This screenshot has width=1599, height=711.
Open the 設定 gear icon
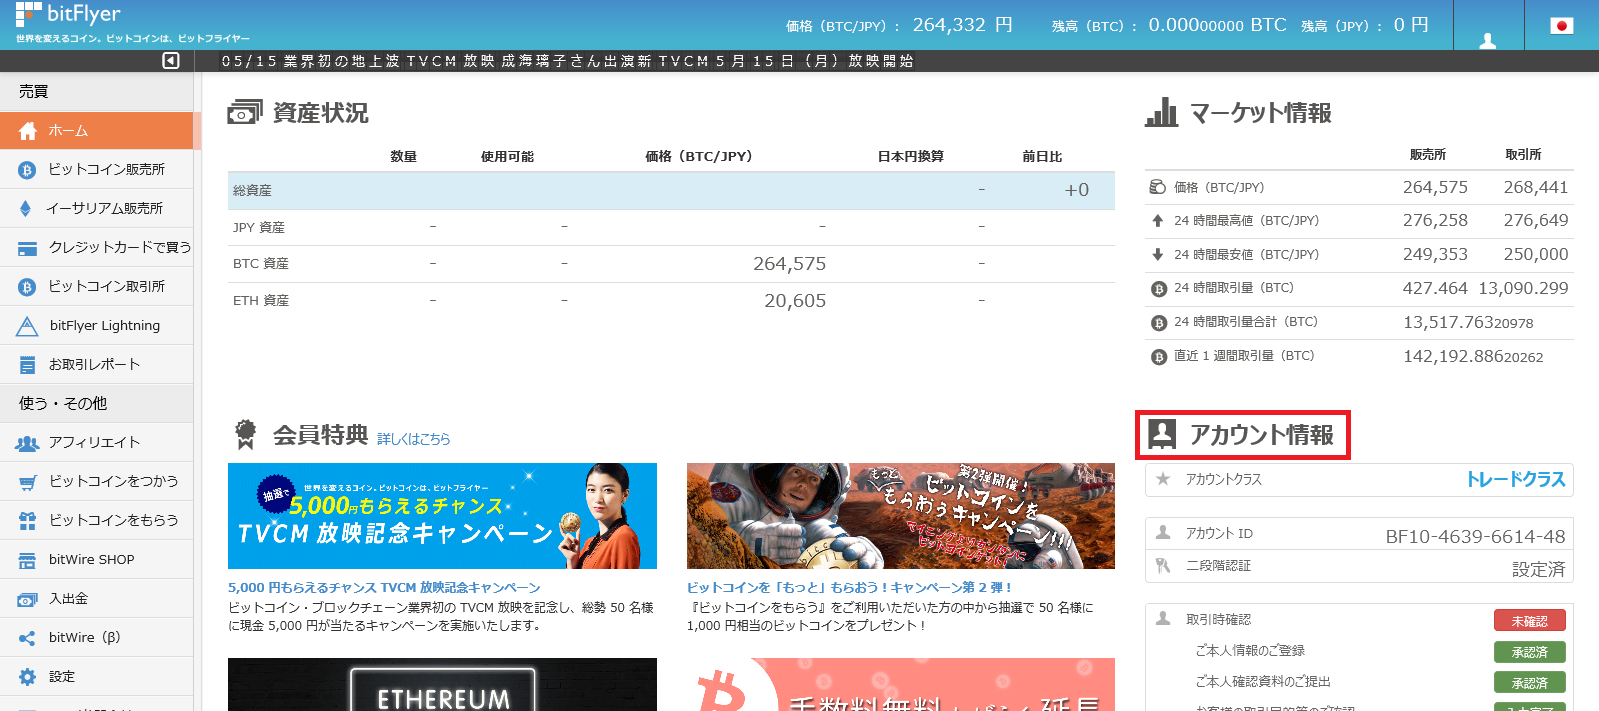27,677
